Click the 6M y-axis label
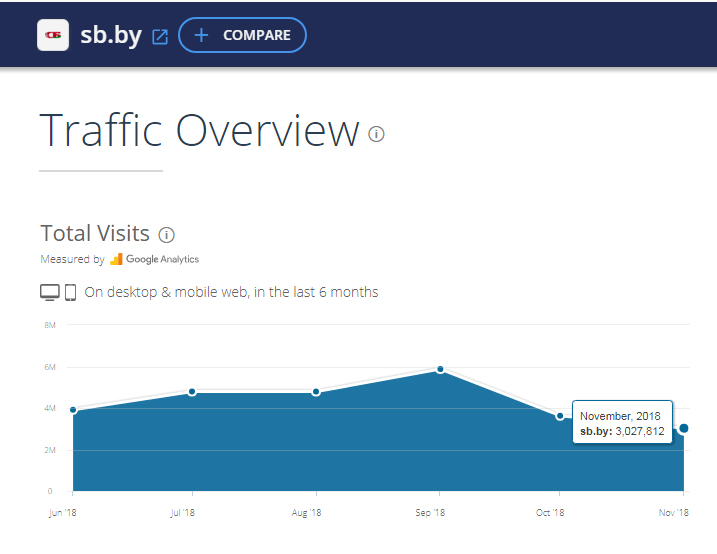Screen dimensions: 717x554 (50, 367)
